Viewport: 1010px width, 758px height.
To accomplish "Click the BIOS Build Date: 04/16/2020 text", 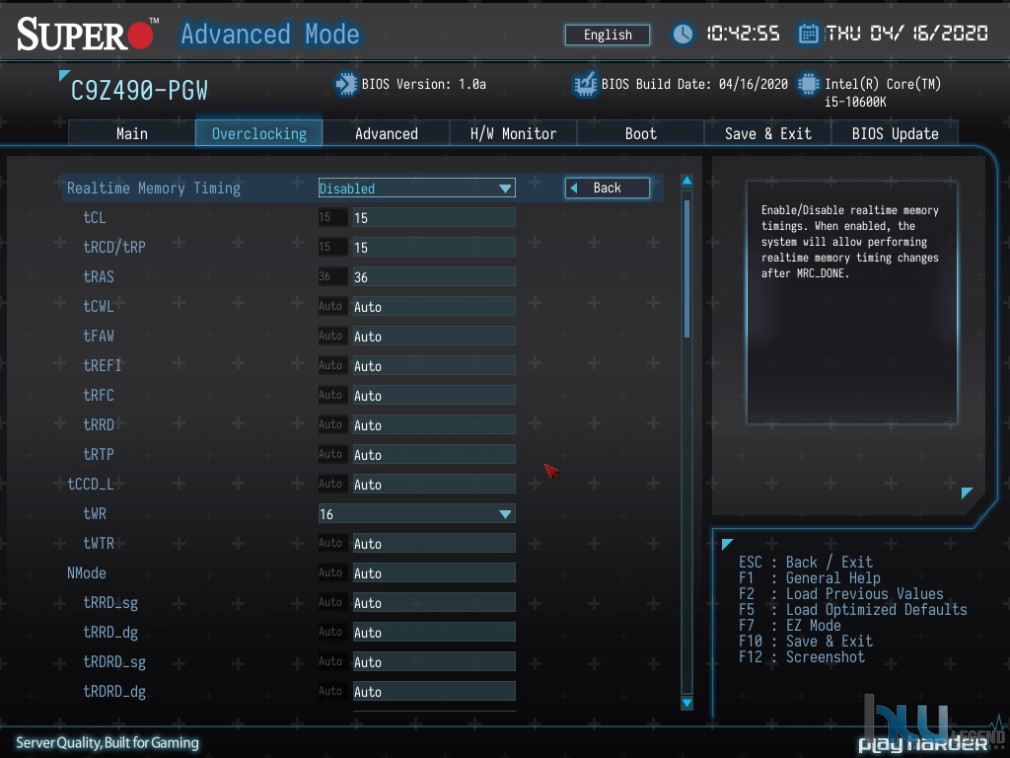I will (x=694, y=84).
